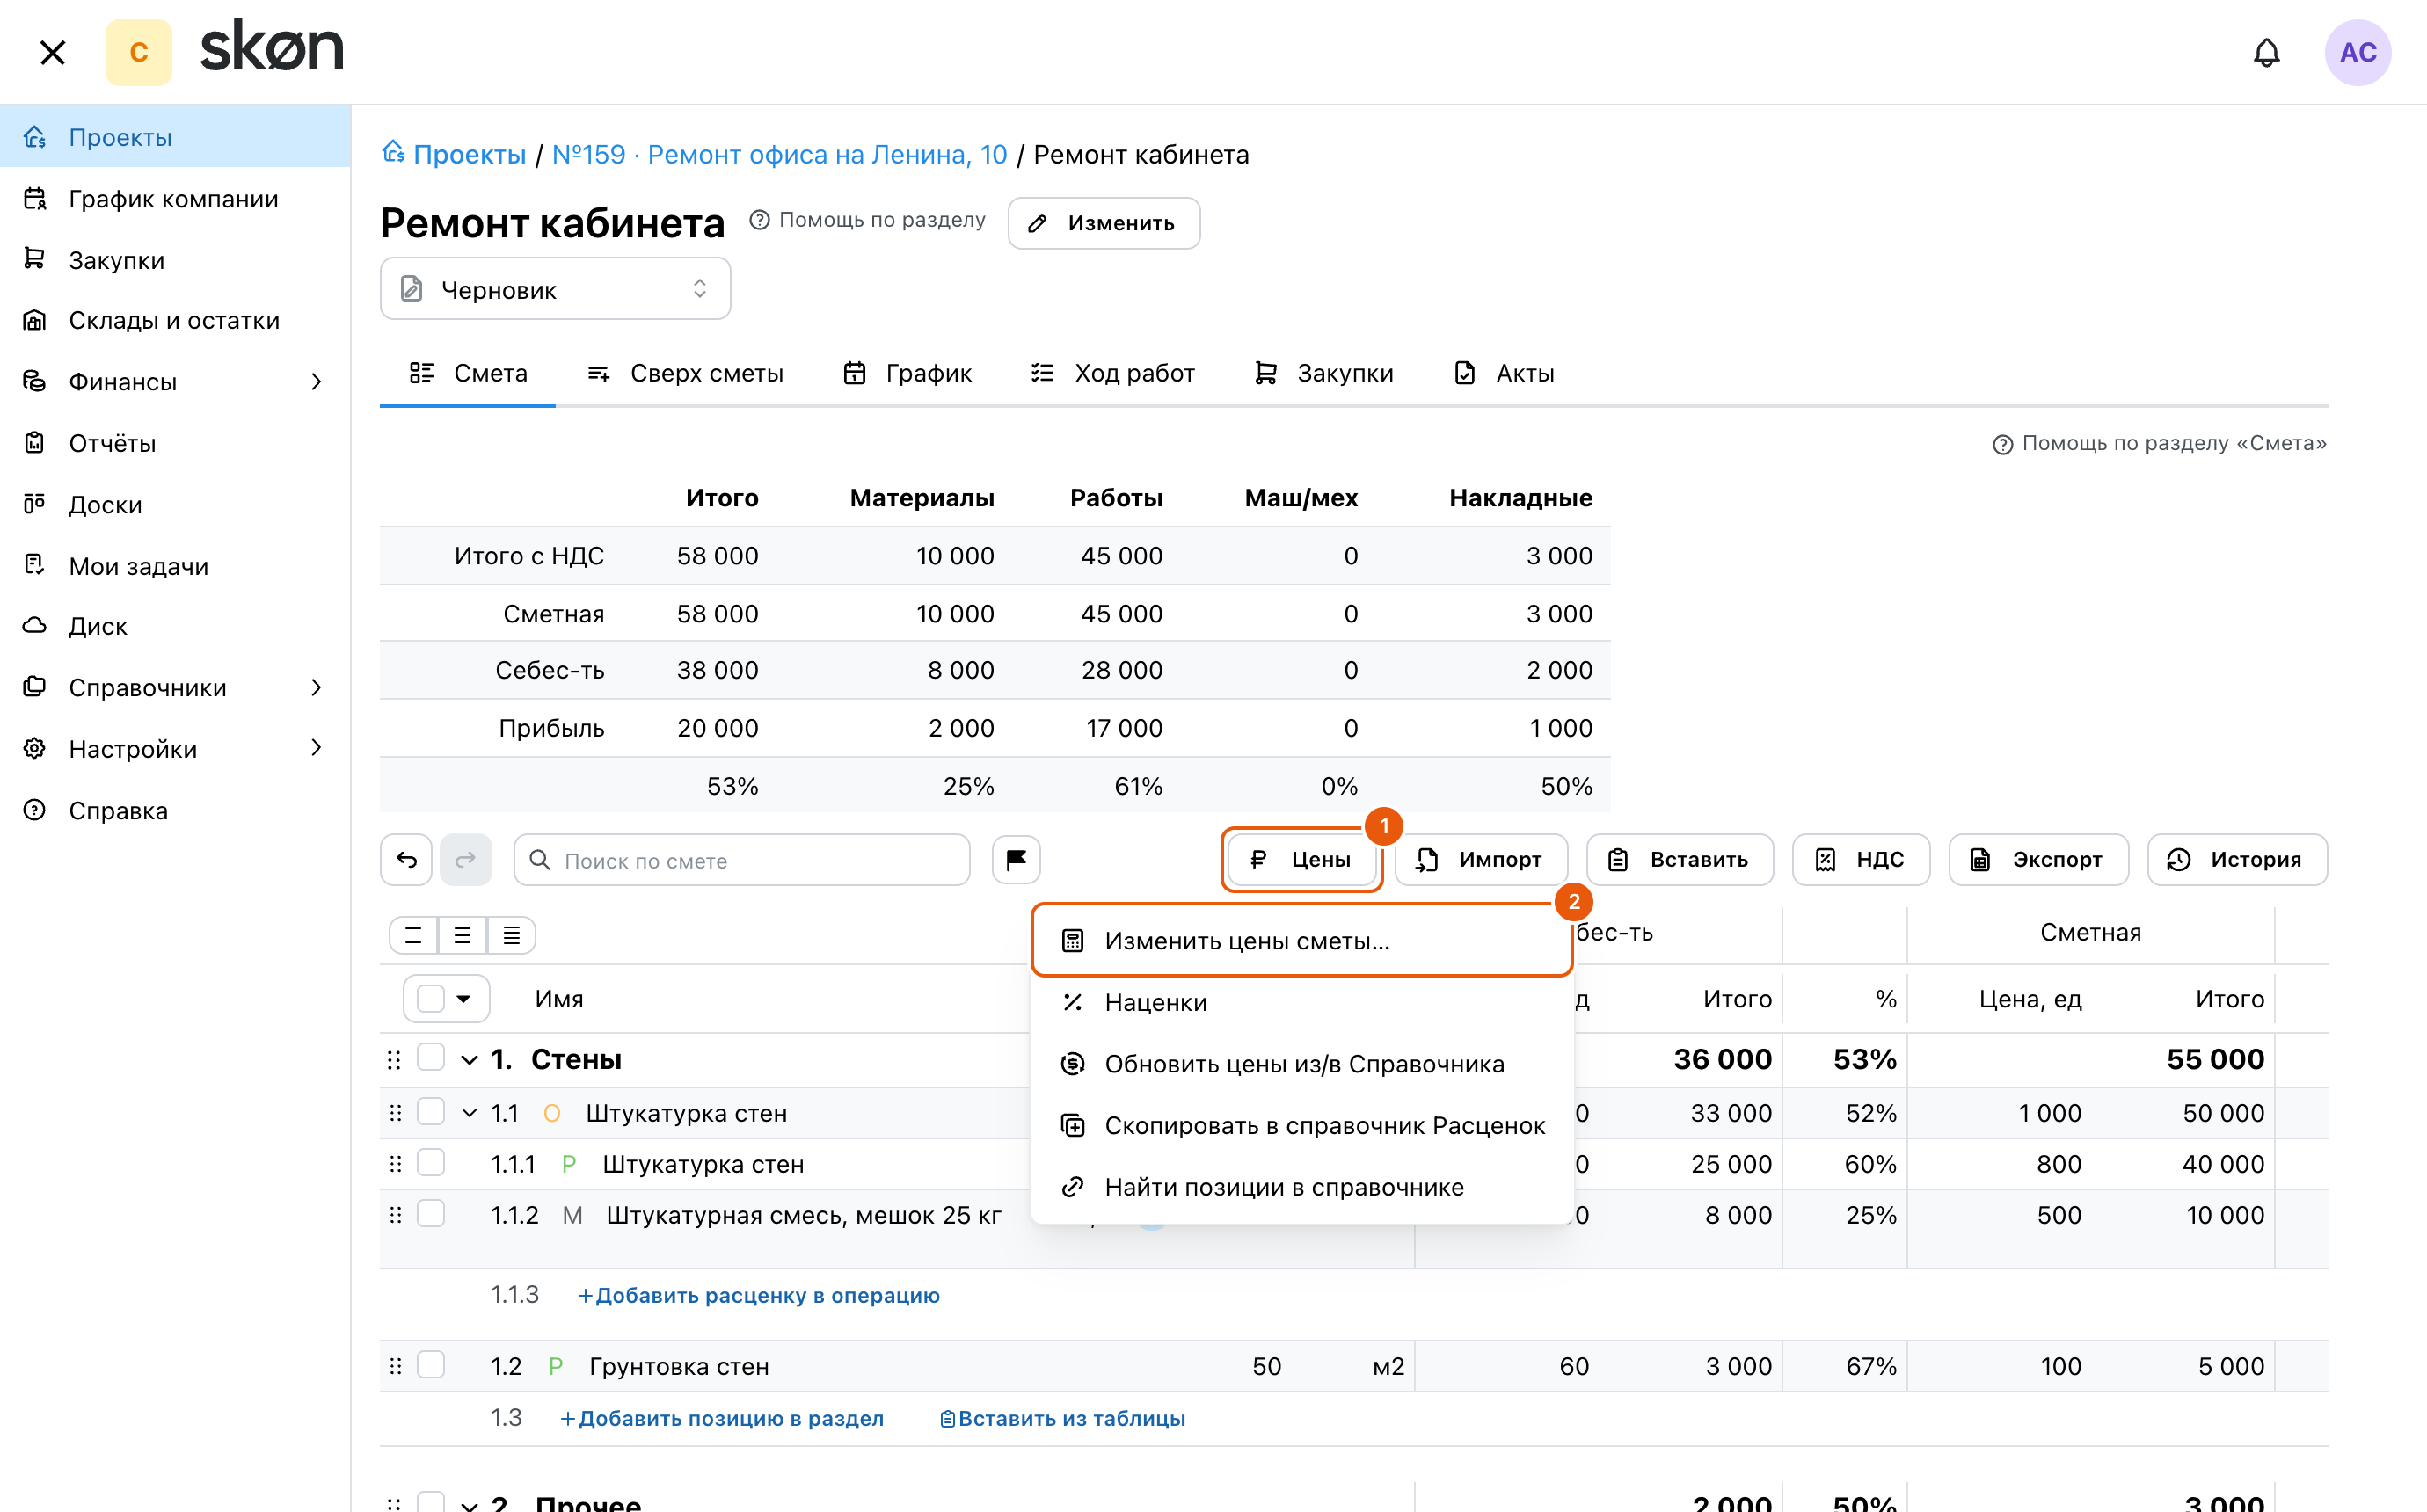
Task: Open select-all dropdown arrow
Action: [x=463, y=998]
